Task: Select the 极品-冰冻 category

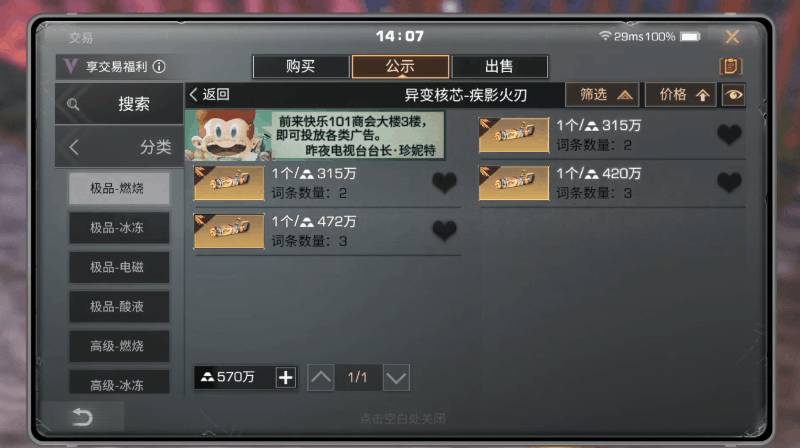Action: [119, 228]
